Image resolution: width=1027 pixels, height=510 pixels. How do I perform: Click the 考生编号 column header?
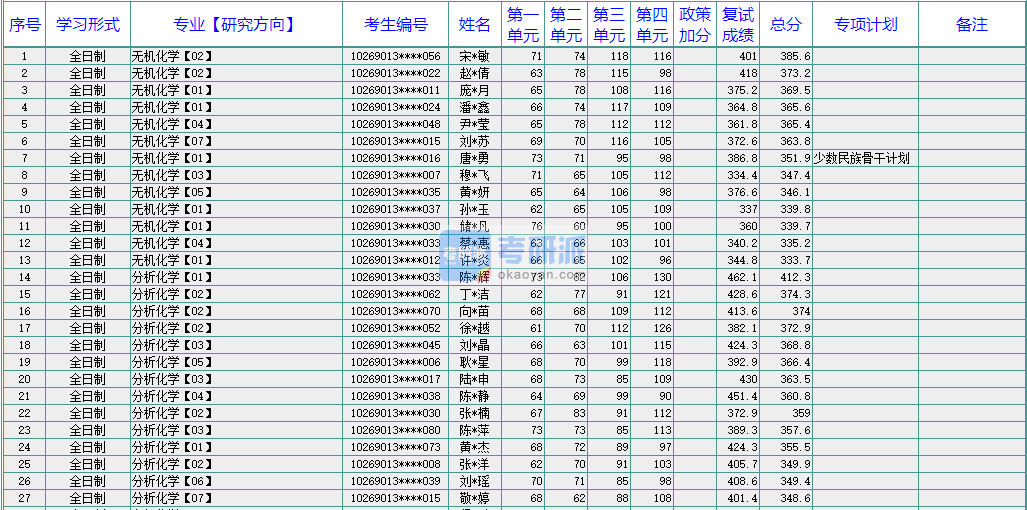[395, 25]
